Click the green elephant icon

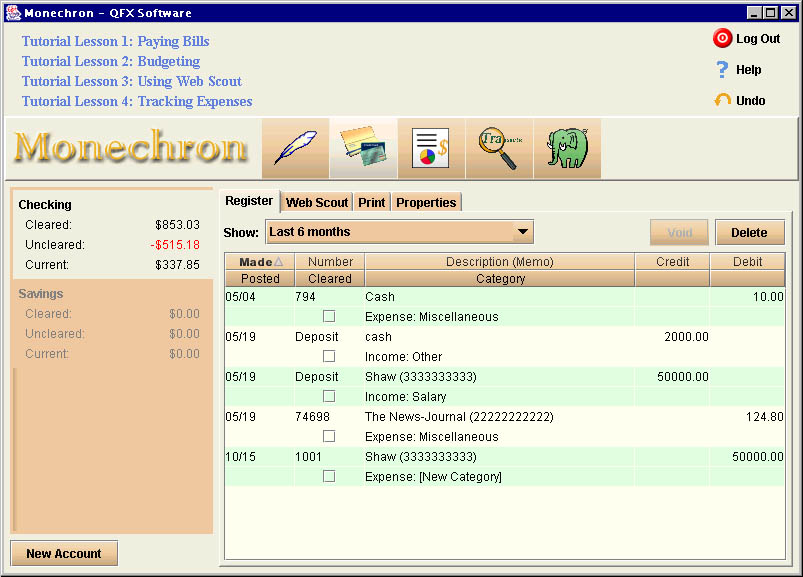coord(567,148)
